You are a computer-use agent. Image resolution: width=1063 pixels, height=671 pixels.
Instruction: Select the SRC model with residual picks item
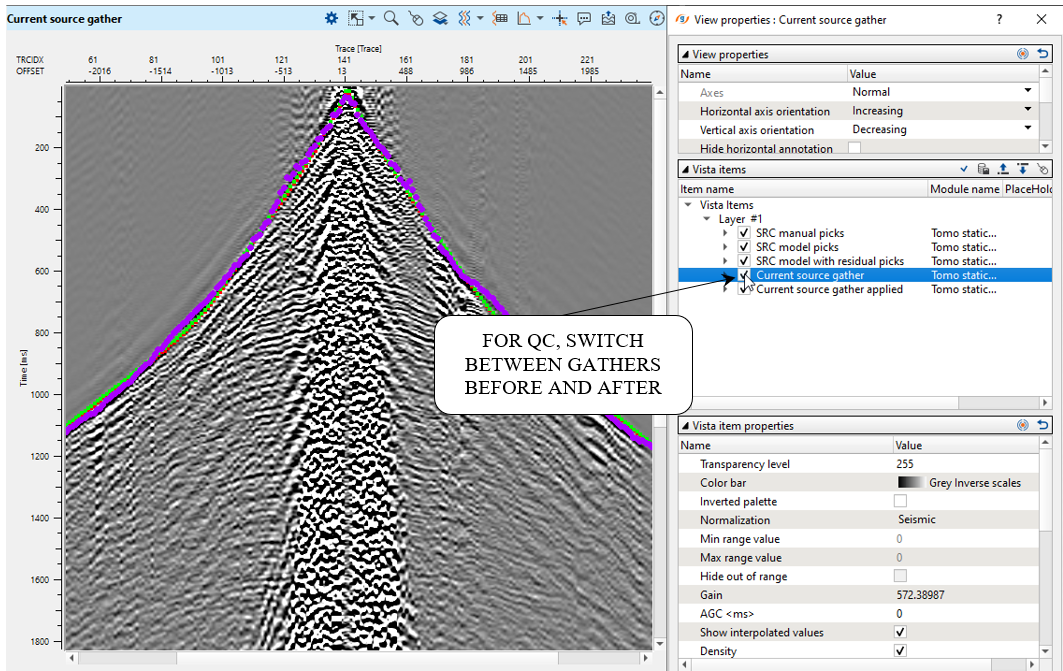click(829, 261)
